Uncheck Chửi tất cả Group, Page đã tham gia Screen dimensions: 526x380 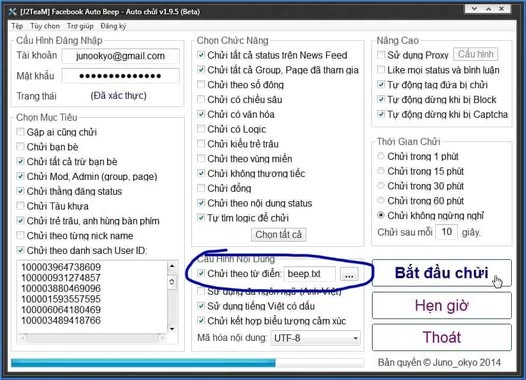point(201,69)
